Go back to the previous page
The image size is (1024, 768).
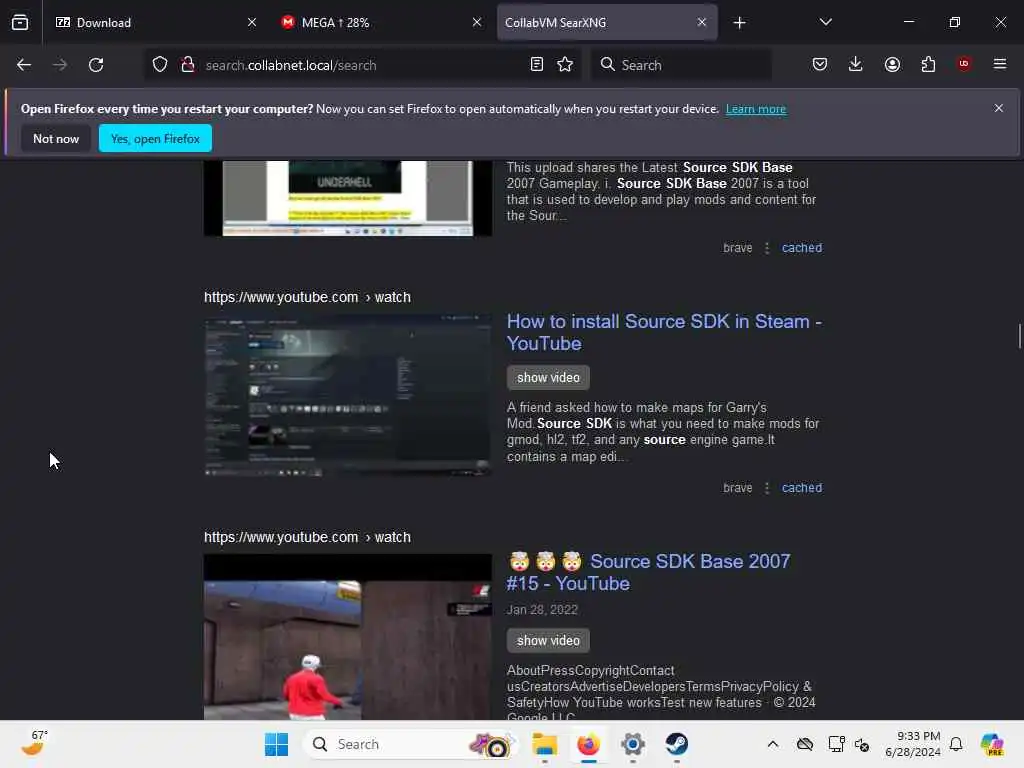(x=24, y=65)
